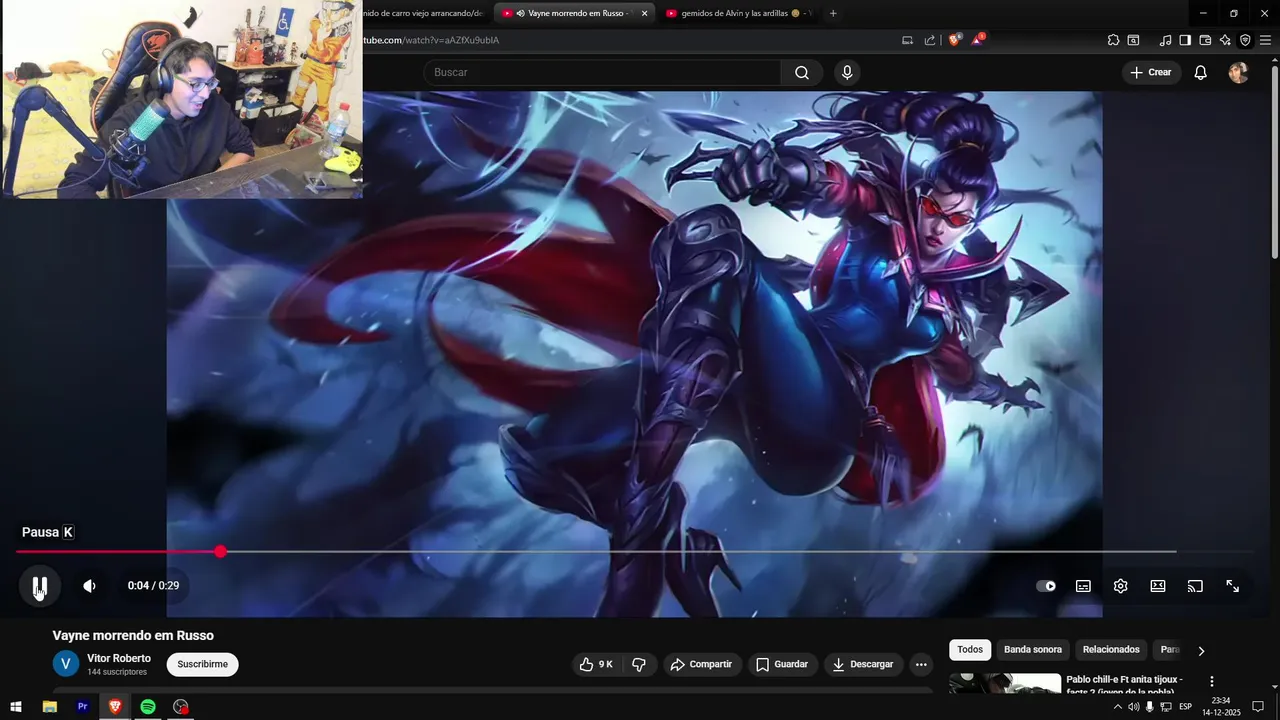Screen dimensions: 1280x720
Task: Switch to the carro viejo arrancando tab
Action: 425,13
